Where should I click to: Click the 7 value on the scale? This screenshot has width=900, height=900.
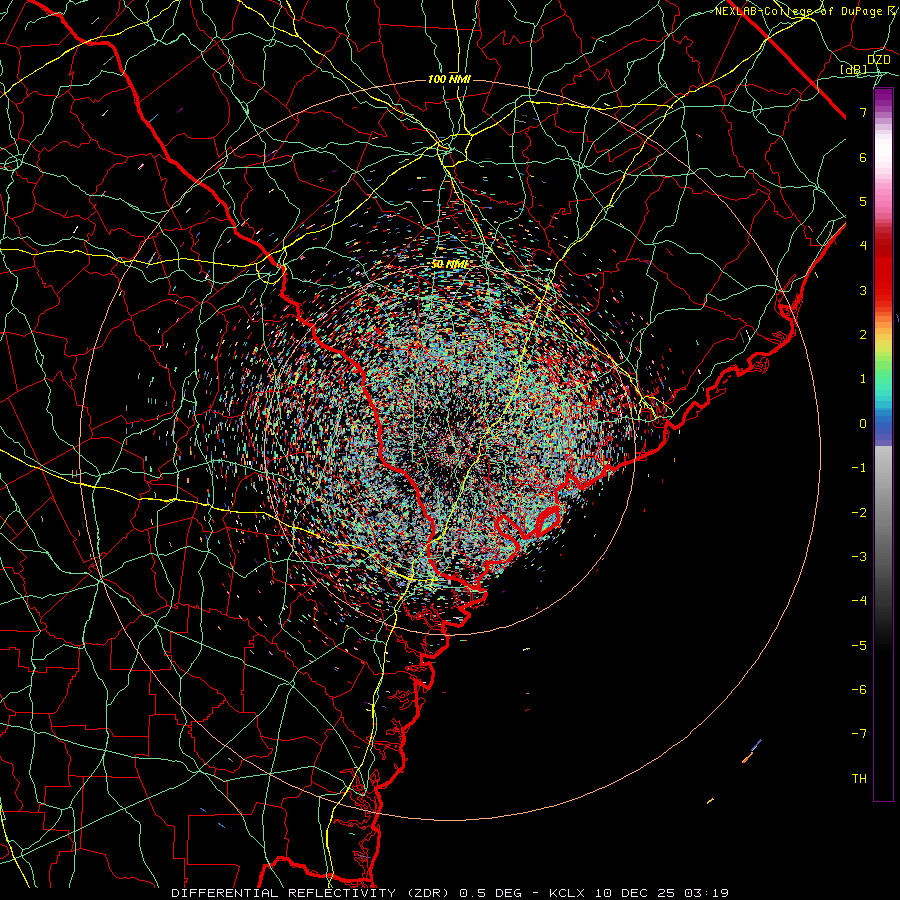(863, 112)
